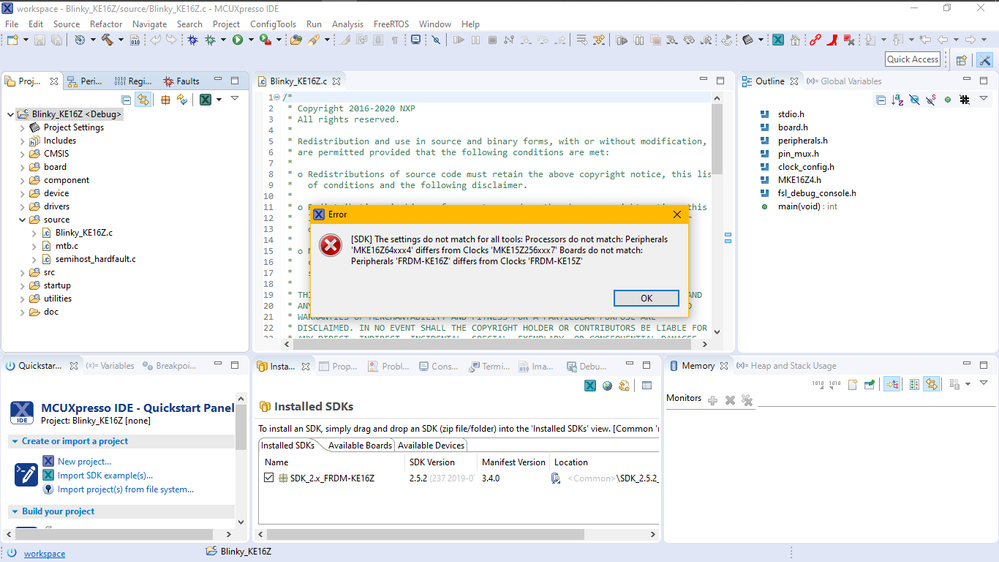Click Collapse All in Project Explorer
Image resolution: width=999 pixels, height=562 pixels.
click(126, 100)
